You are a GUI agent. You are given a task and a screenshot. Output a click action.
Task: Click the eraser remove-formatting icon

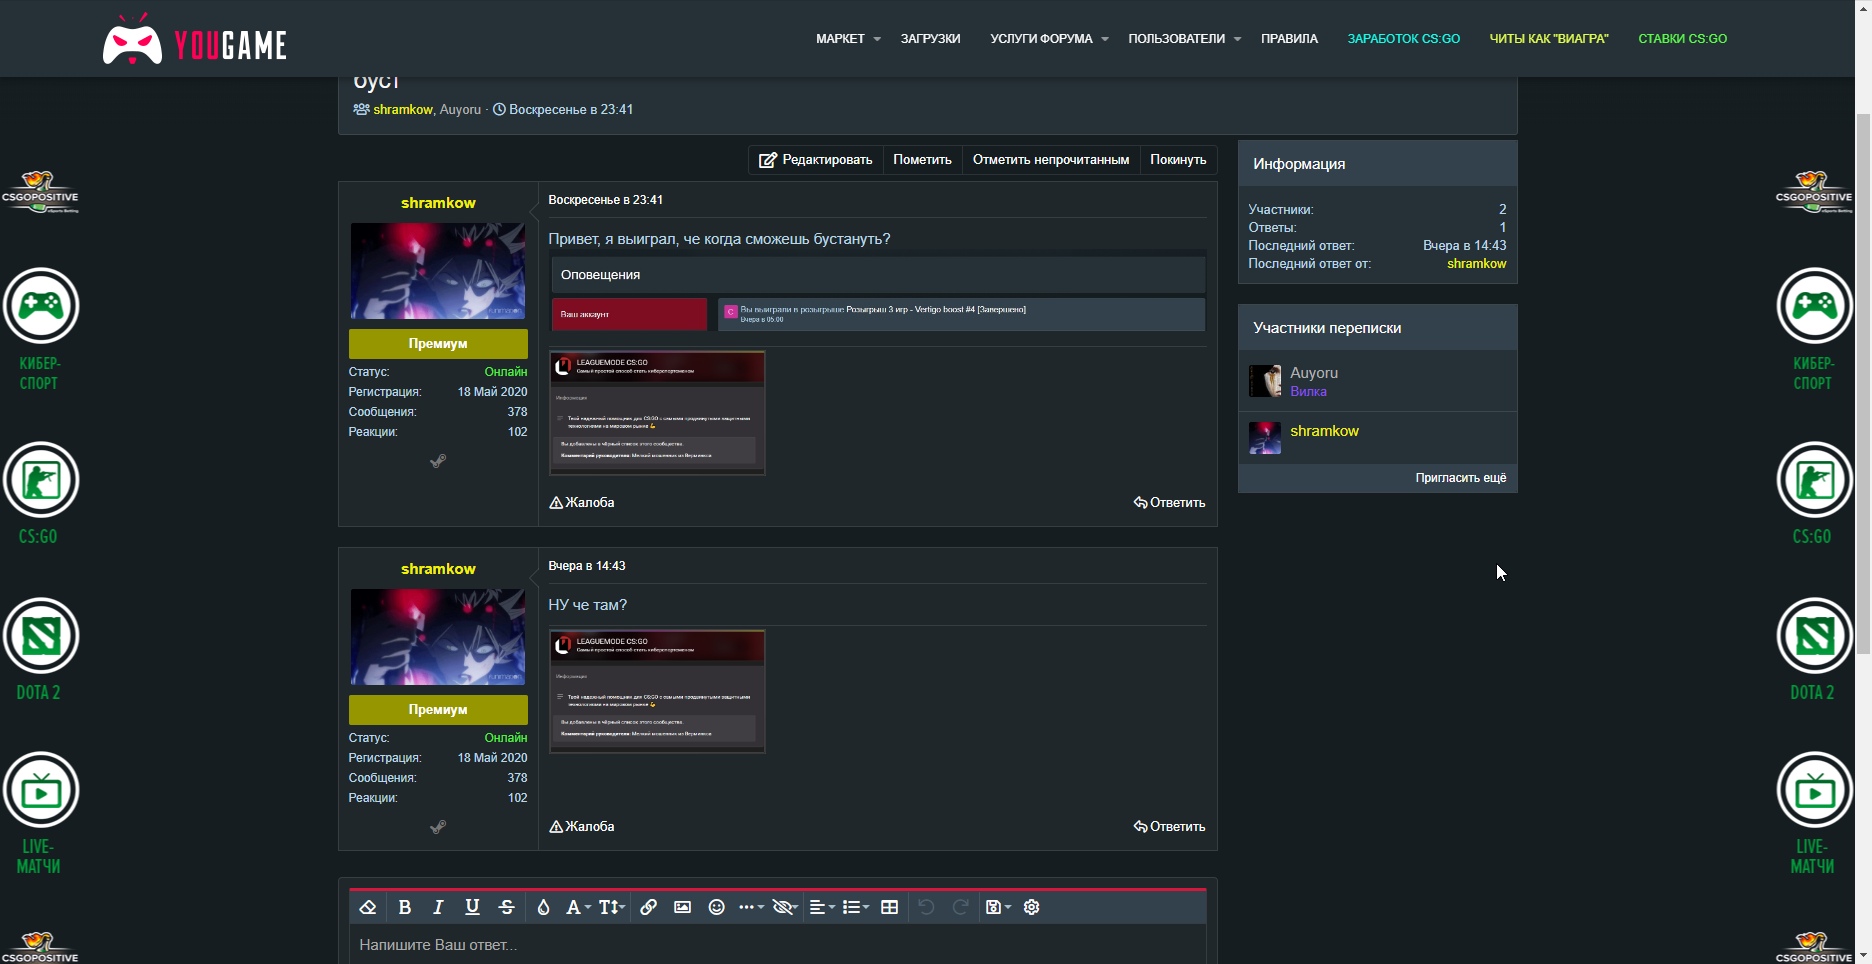click(367, 907)
